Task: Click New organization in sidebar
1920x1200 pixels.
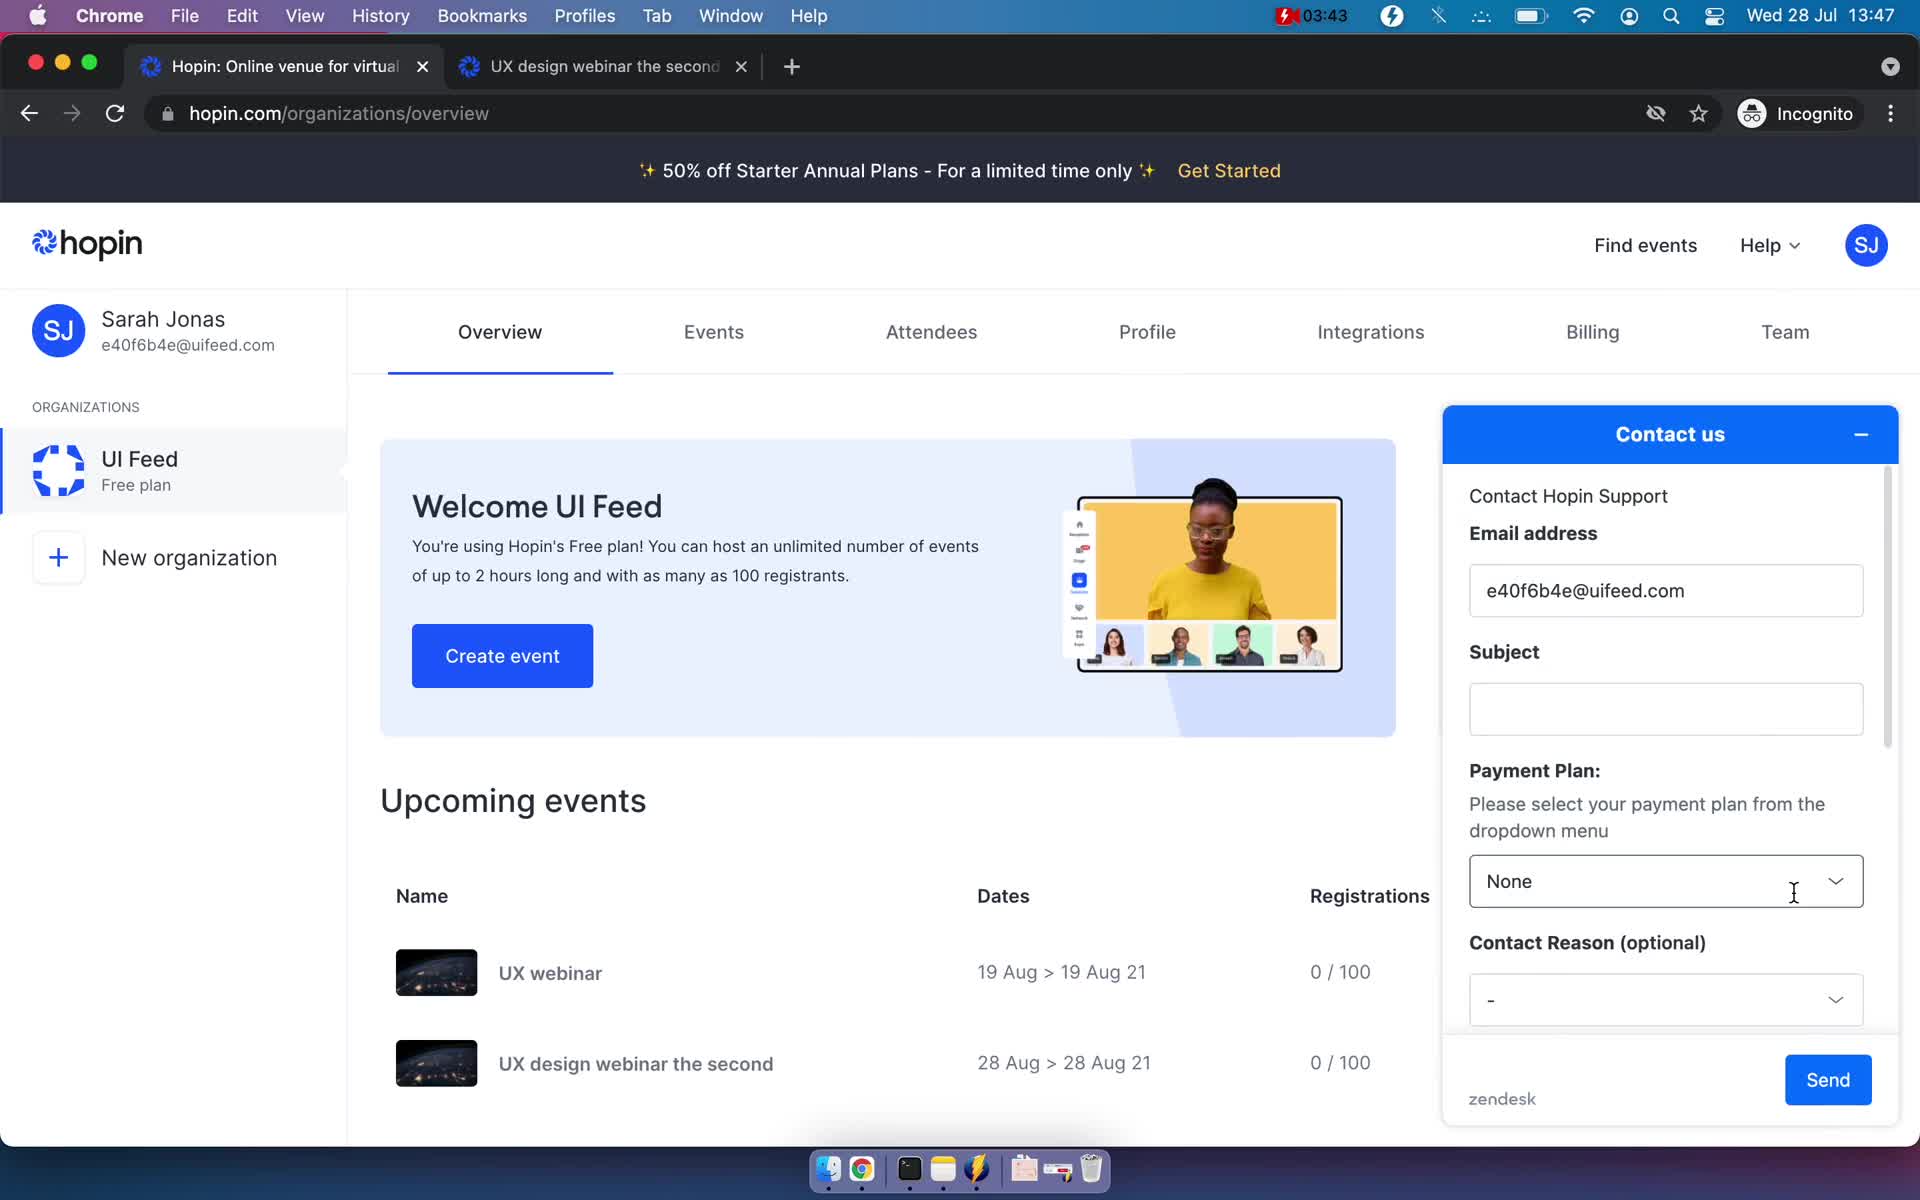Action: click(x=189, y=558)
